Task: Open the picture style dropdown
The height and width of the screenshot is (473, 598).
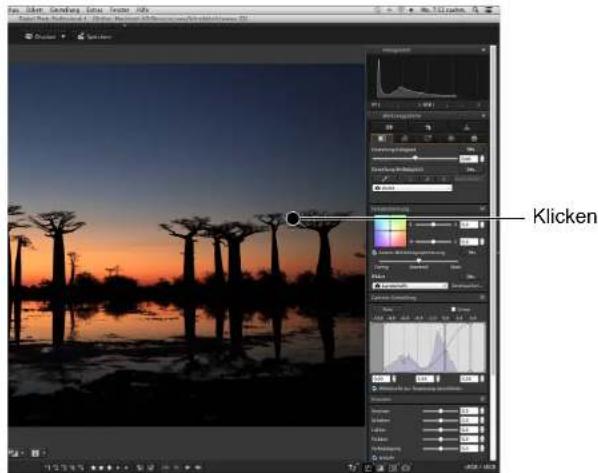Action: pyautogui.click(x=410, y=285)
